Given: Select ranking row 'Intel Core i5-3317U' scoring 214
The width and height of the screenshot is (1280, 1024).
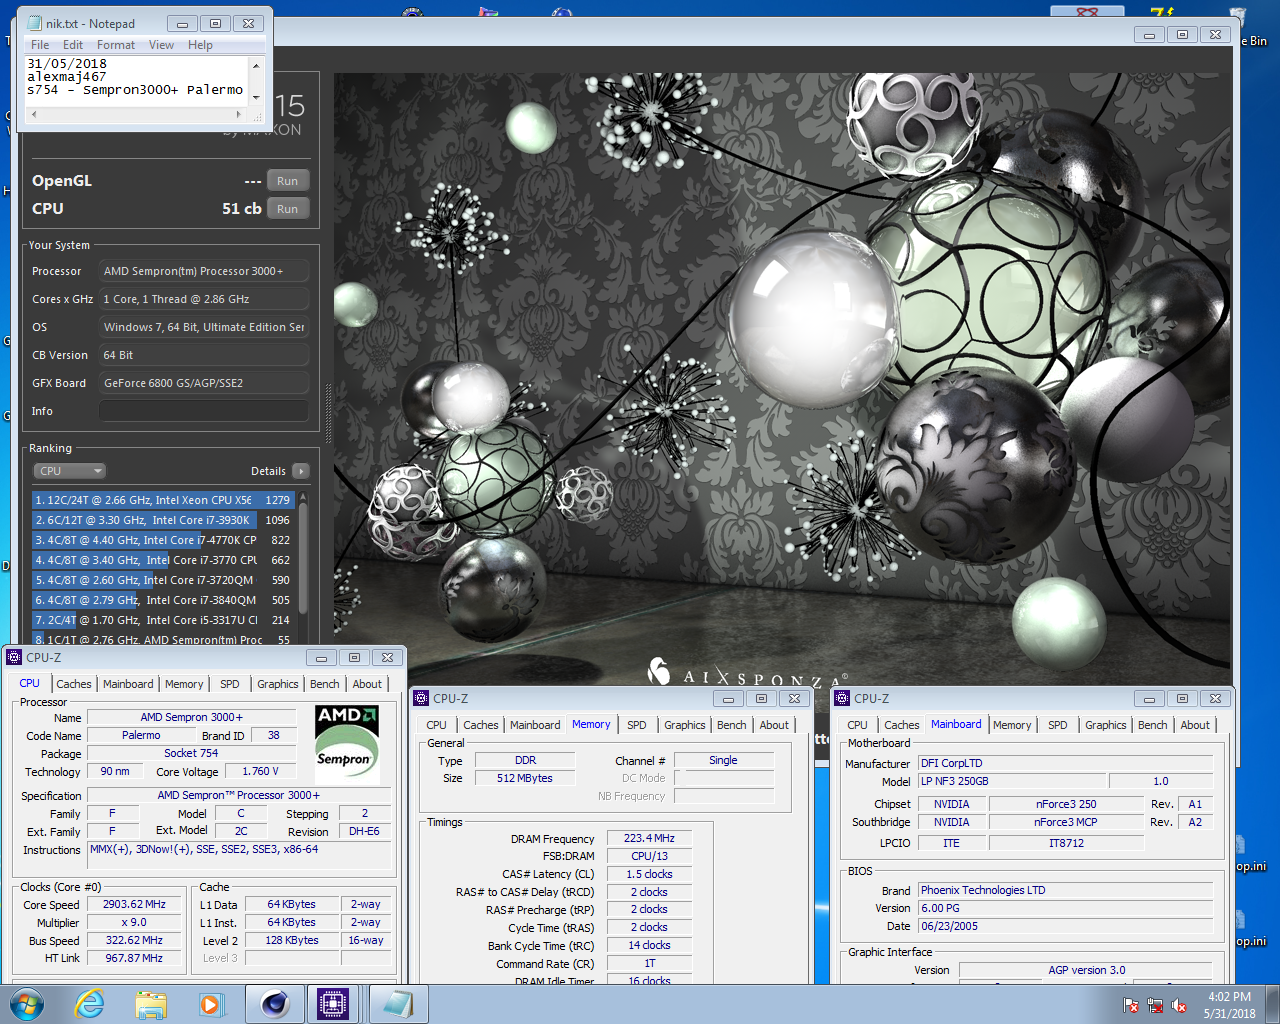Looking at the screenshot, I should click(x=163, y=620).
